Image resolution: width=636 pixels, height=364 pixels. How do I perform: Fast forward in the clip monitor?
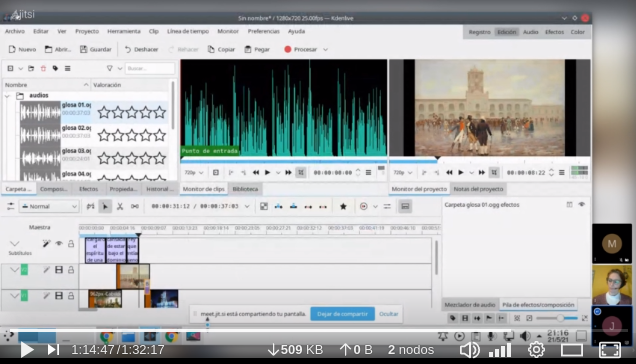(x=288, y=172)
